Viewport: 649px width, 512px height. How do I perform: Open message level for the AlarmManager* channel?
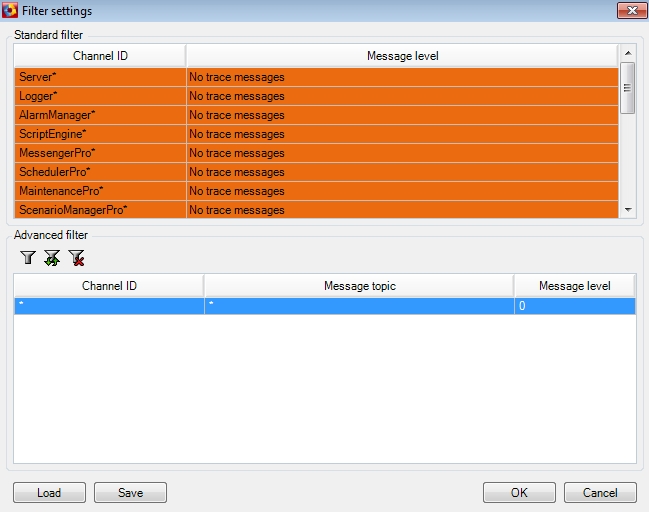click(402, 115)
